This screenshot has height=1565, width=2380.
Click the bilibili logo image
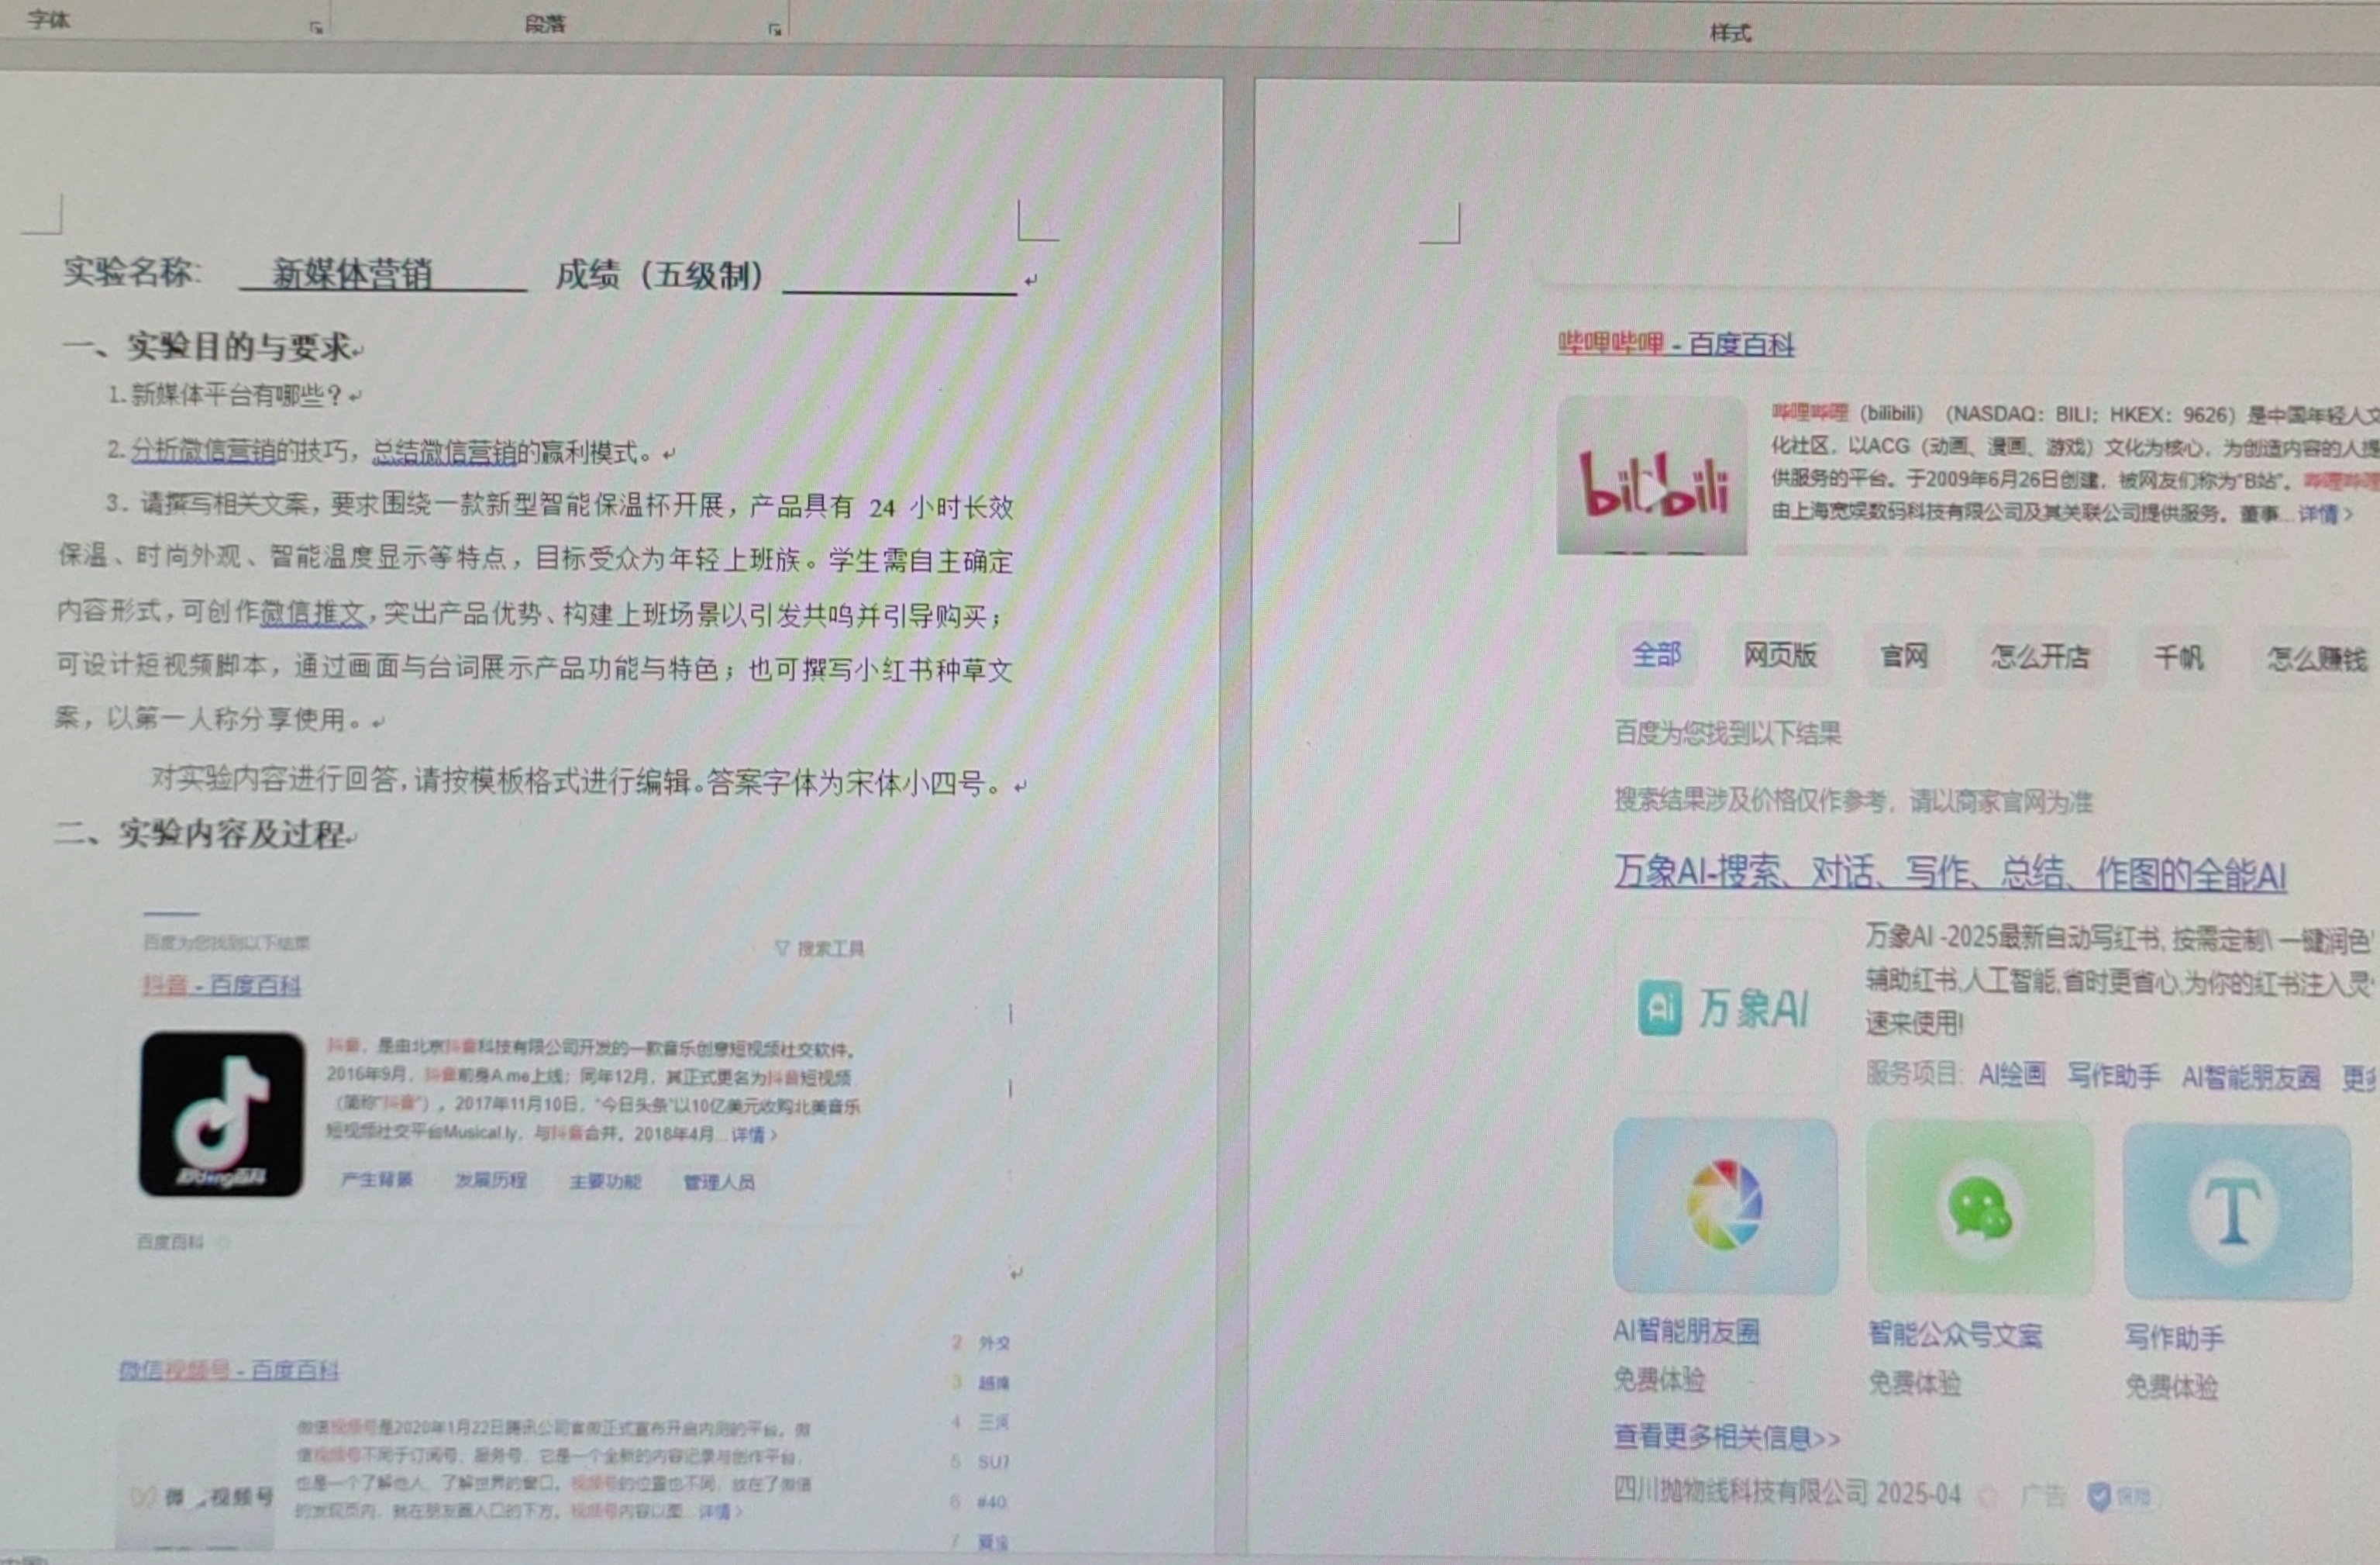tap(1652, 476)
